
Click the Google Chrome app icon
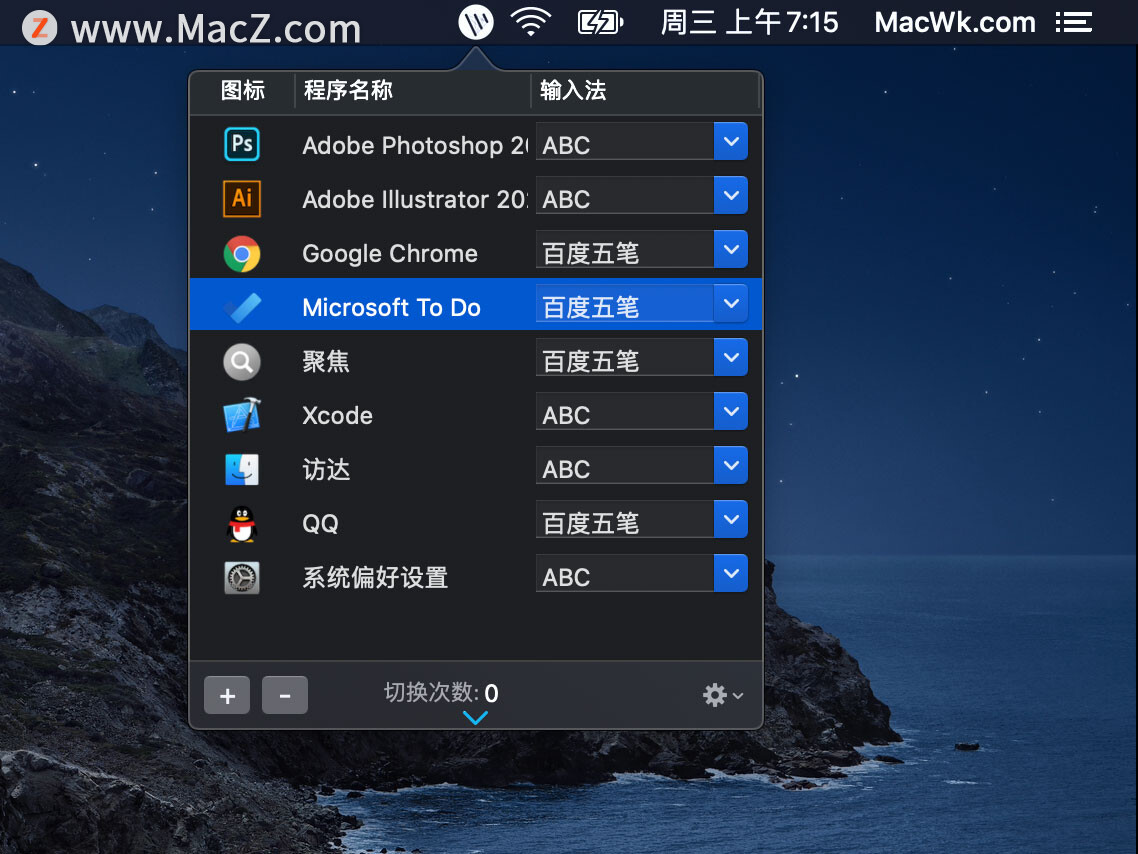(242, 253)
